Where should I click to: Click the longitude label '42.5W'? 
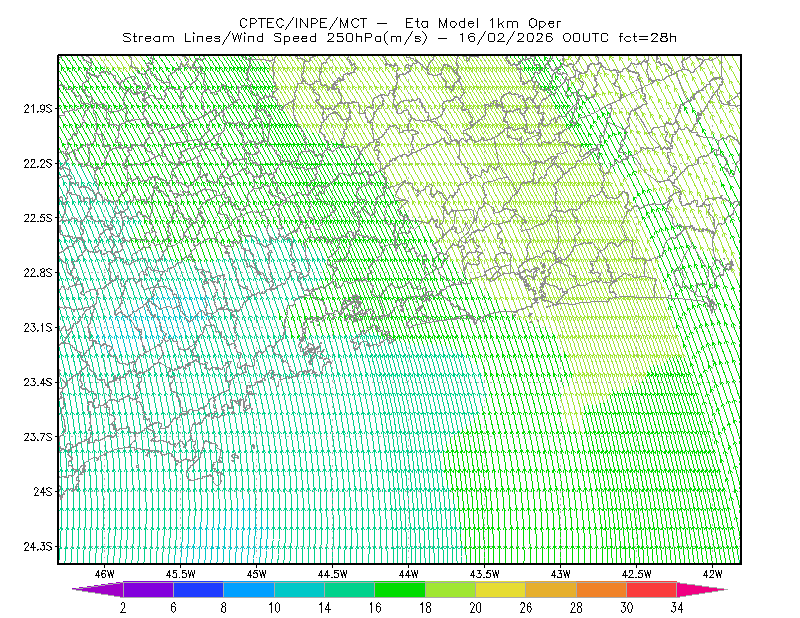tap(637, 574)
